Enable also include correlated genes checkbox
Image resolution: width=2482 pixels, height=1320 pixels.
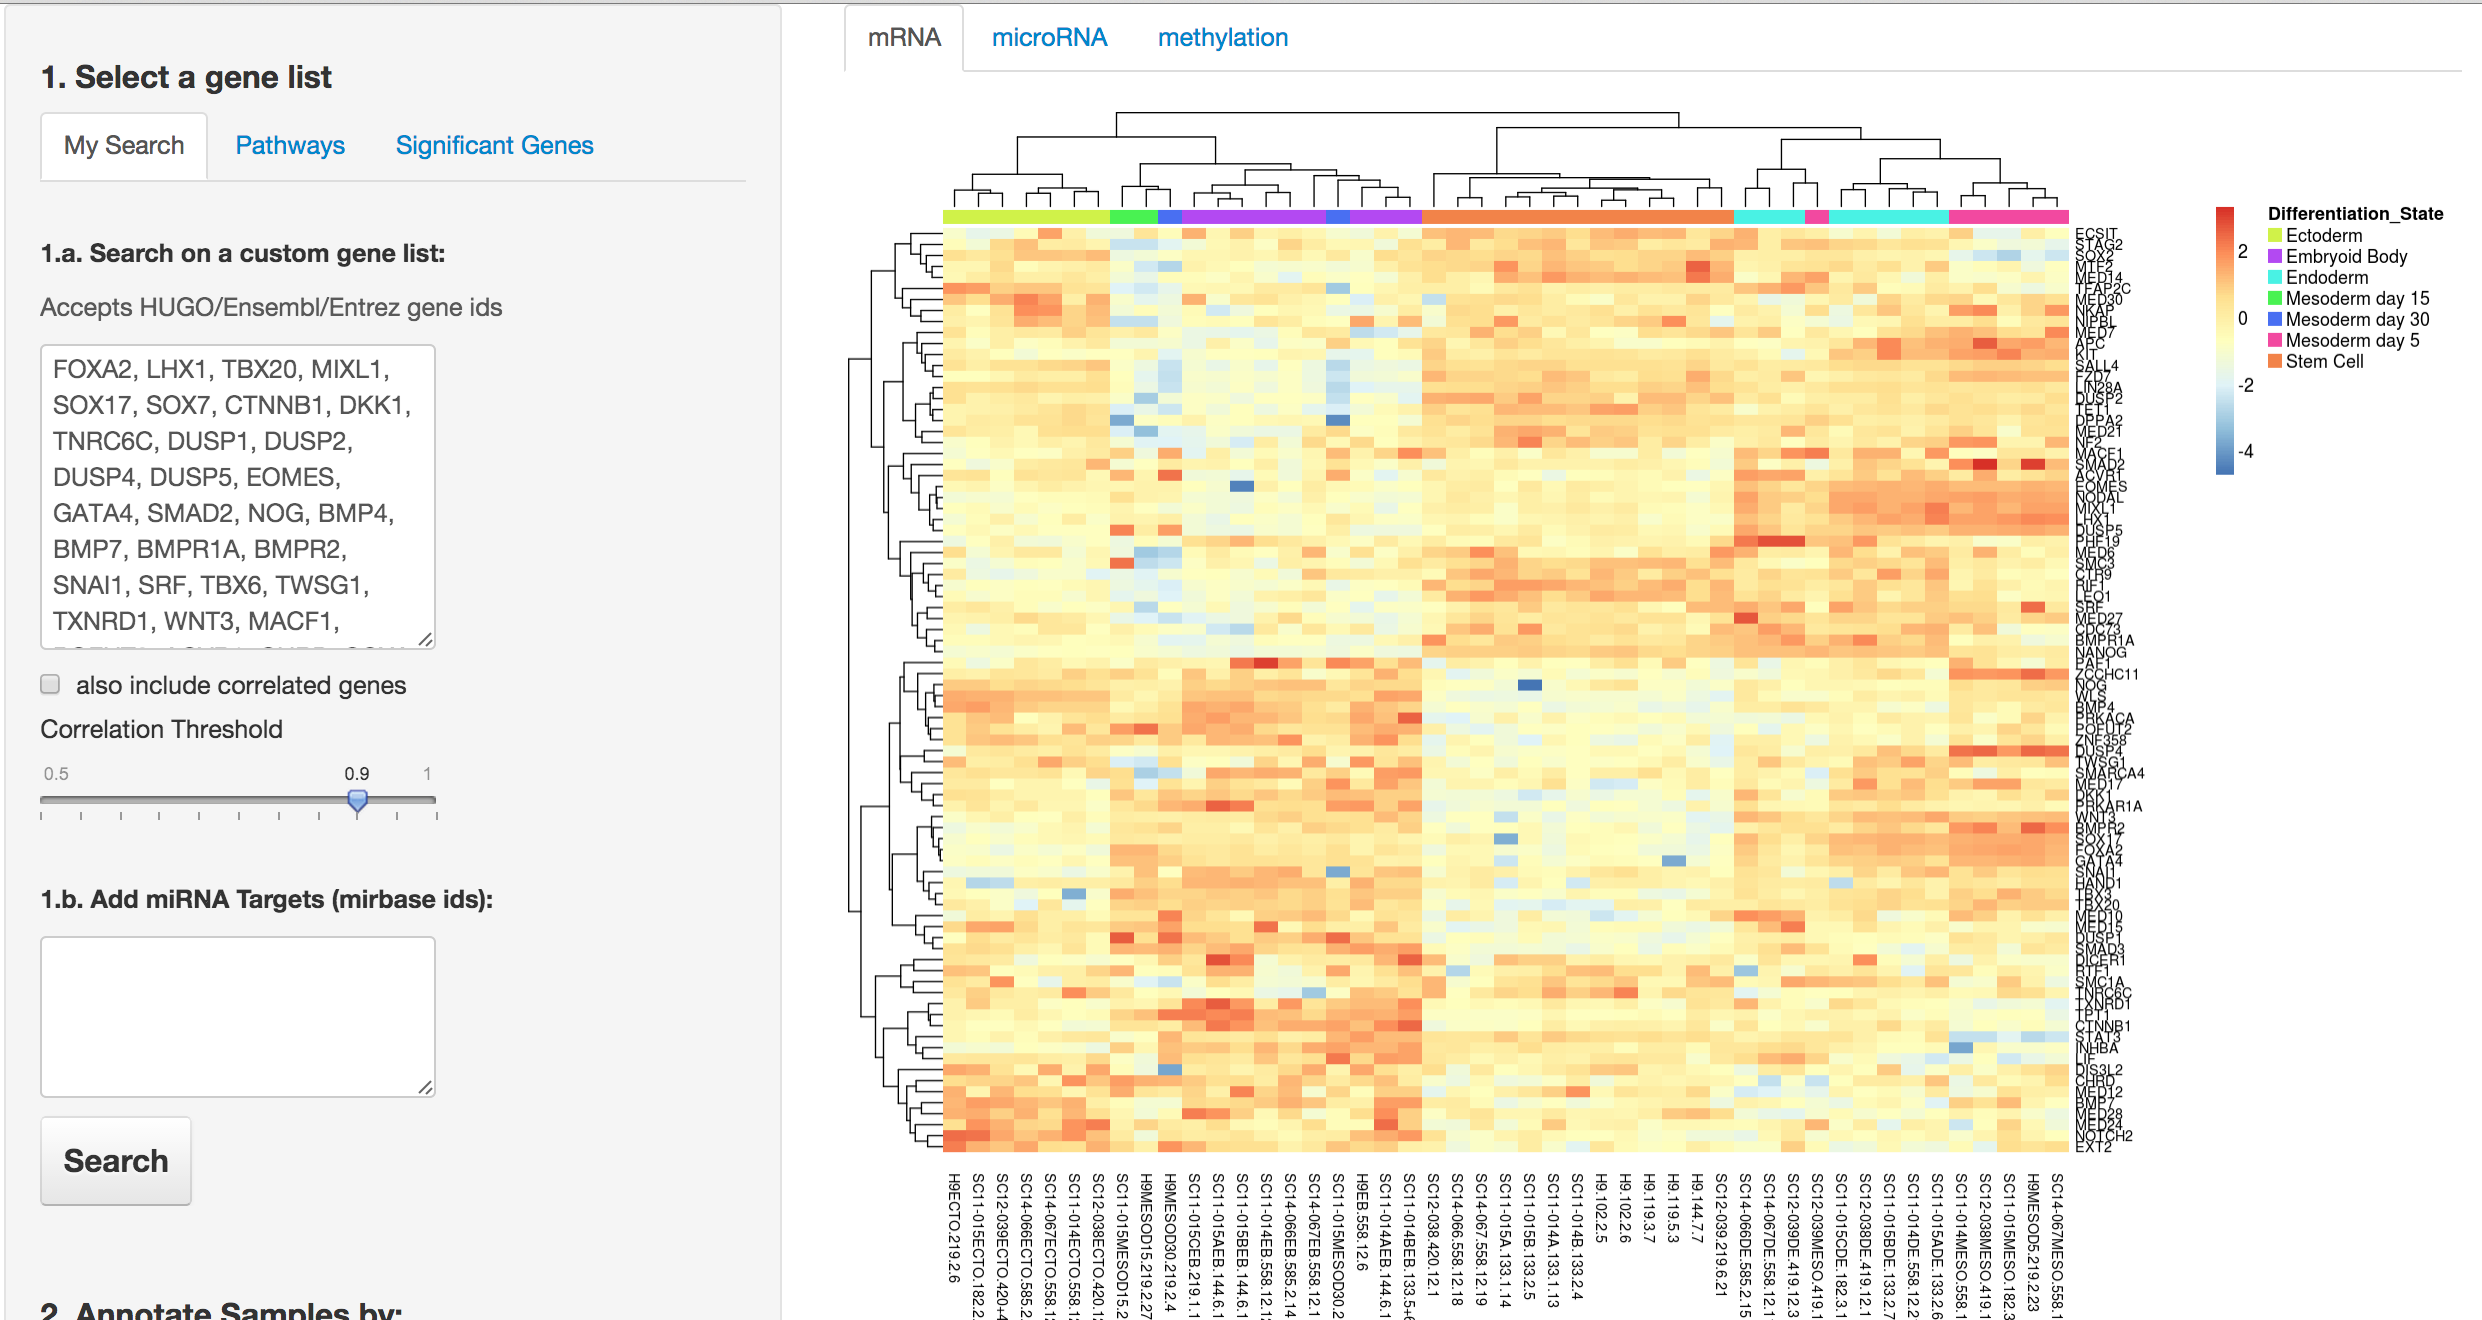[x=51, y=685]
